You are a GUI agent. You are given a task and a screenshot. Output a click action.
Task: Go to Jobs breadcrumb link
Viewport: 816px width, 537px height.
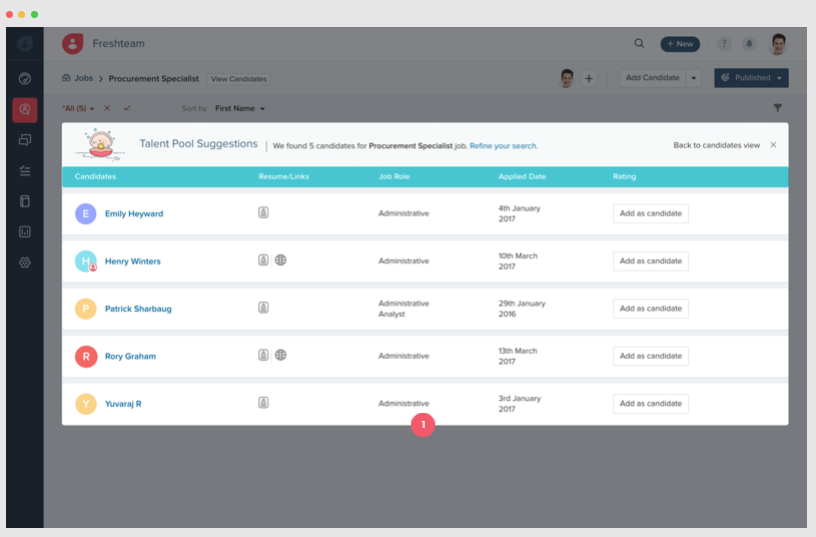[78, 78]
